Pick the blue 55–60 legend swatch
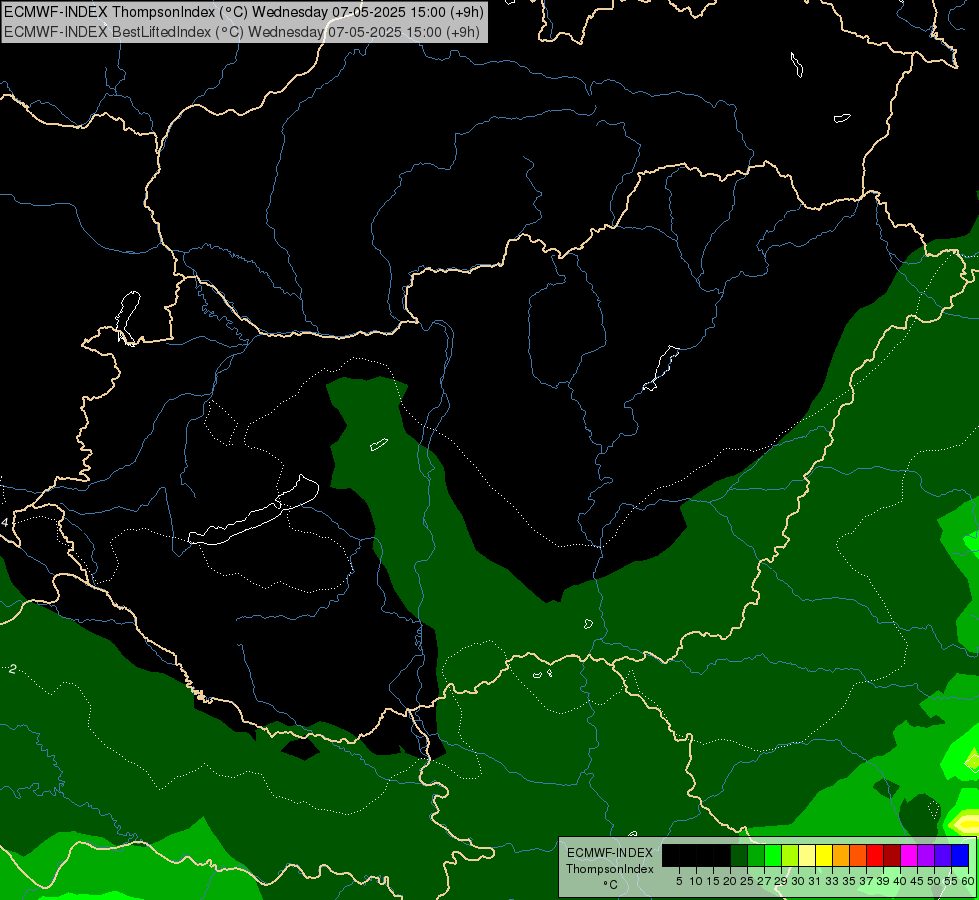 [960, 855]
